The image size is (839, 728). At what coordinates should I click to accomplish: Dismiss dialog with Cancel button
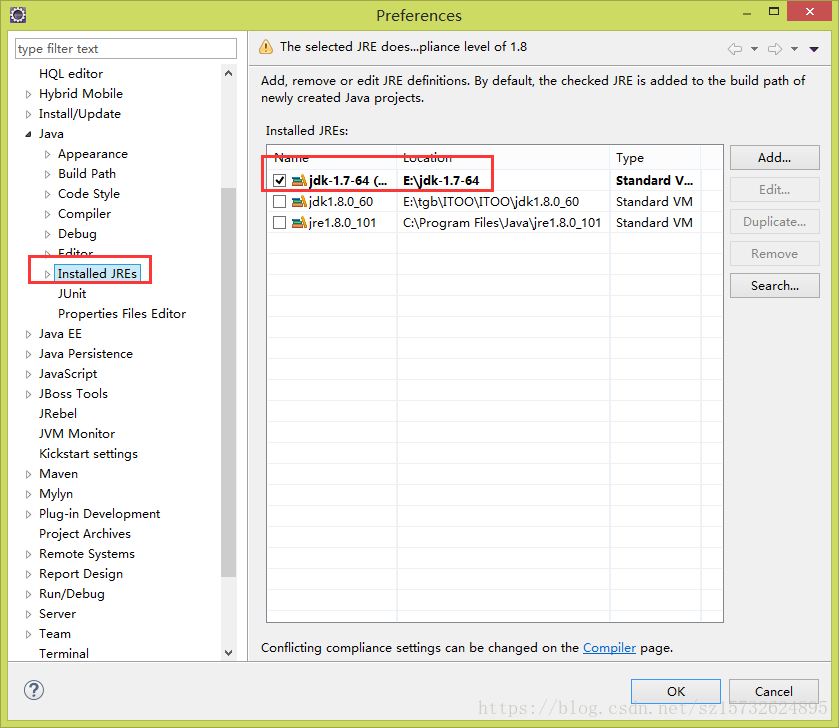774,692
